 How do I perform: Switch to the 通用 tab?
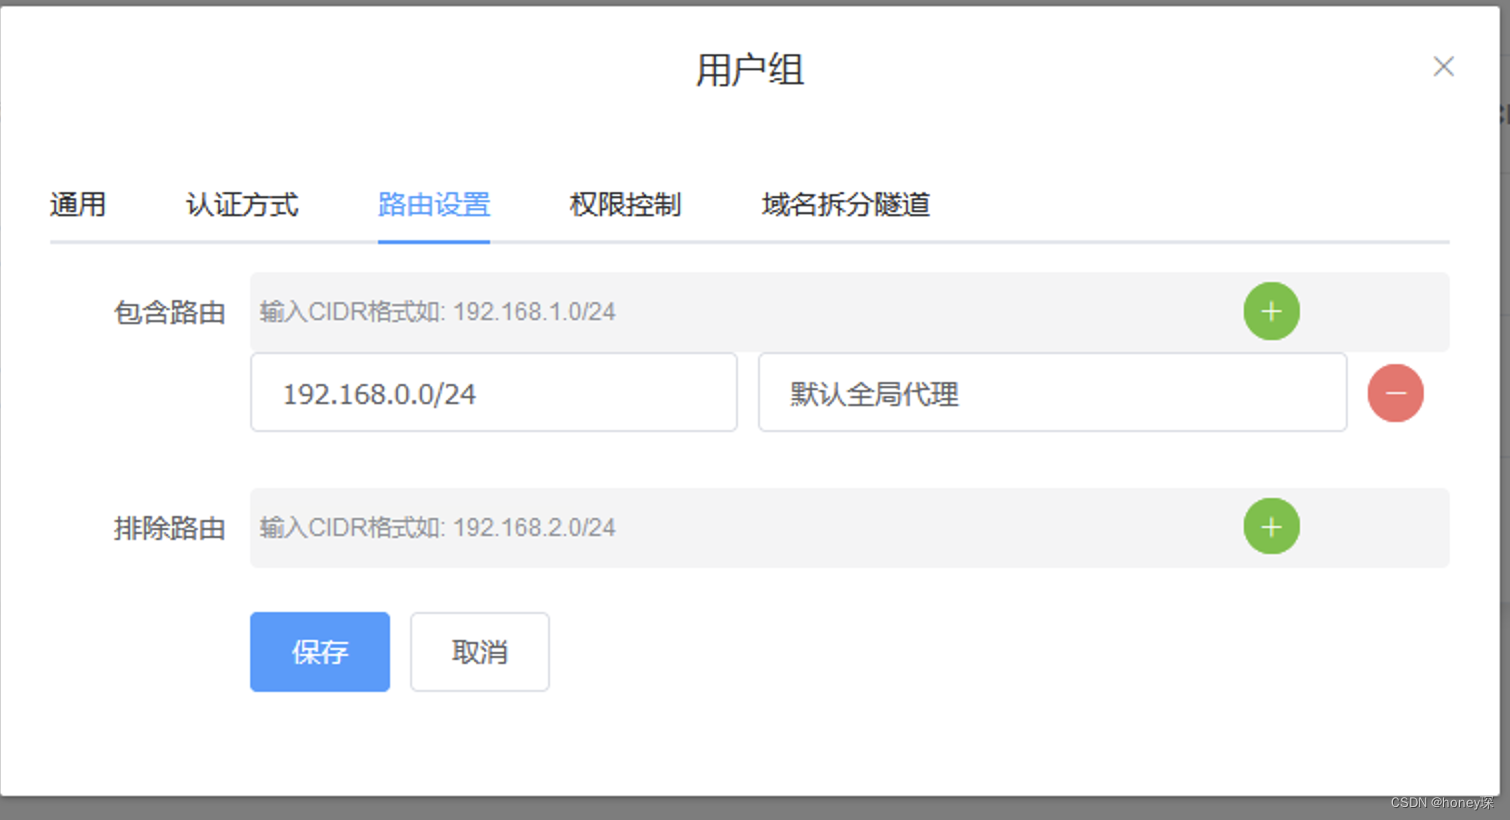pyautogui.click(x=78, y=205)
